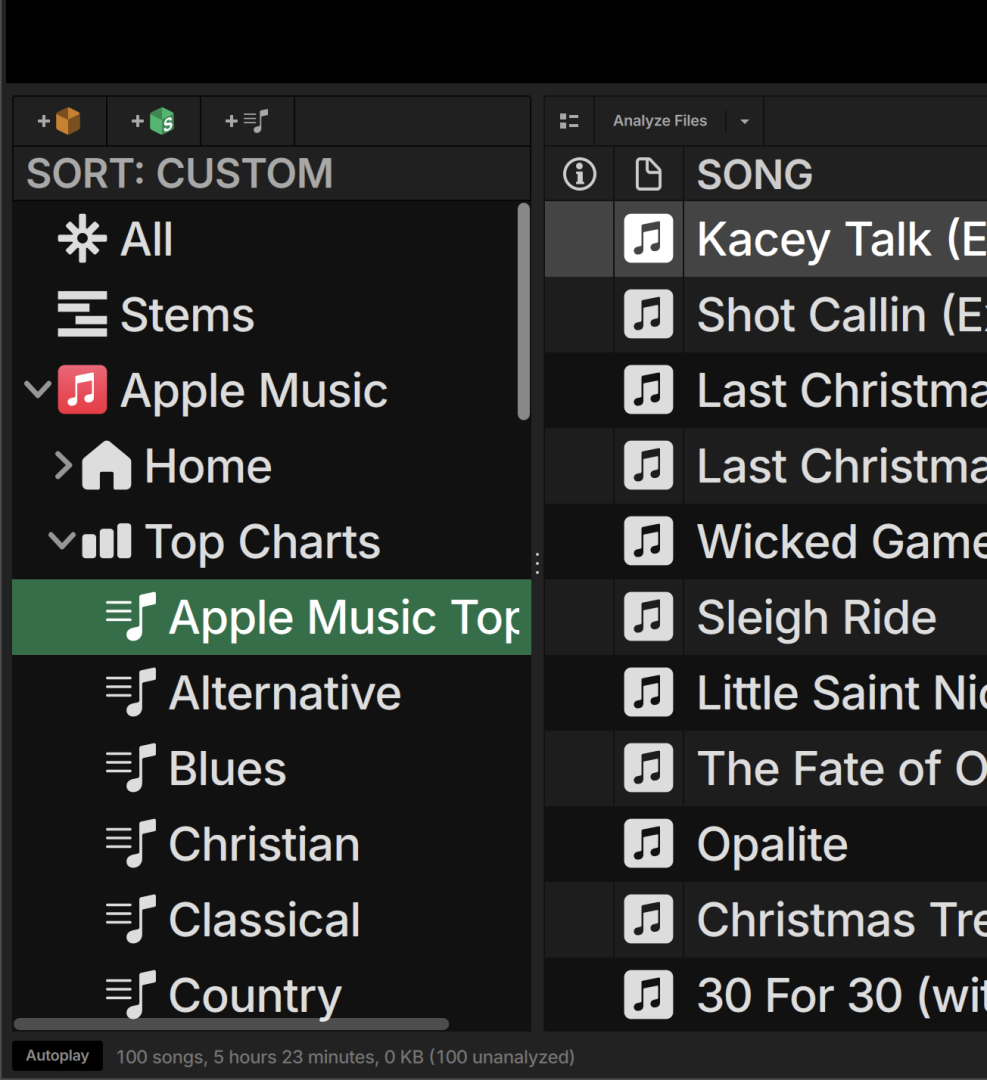987x1080 pixels.
Task: Click the SORT: CUSTOM header
Action: click(x=180, y=174)
